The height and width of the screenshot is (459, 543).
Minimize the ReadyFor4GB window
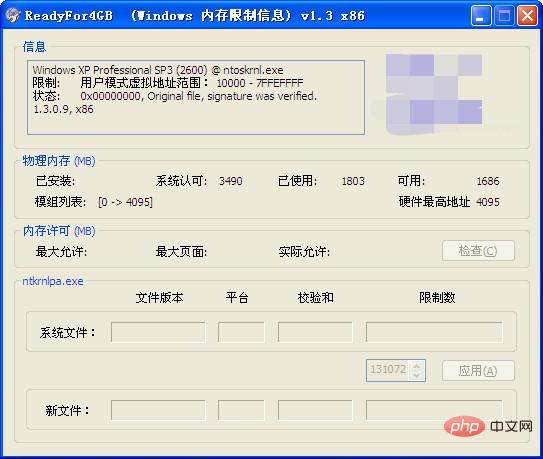pos(481,16)
